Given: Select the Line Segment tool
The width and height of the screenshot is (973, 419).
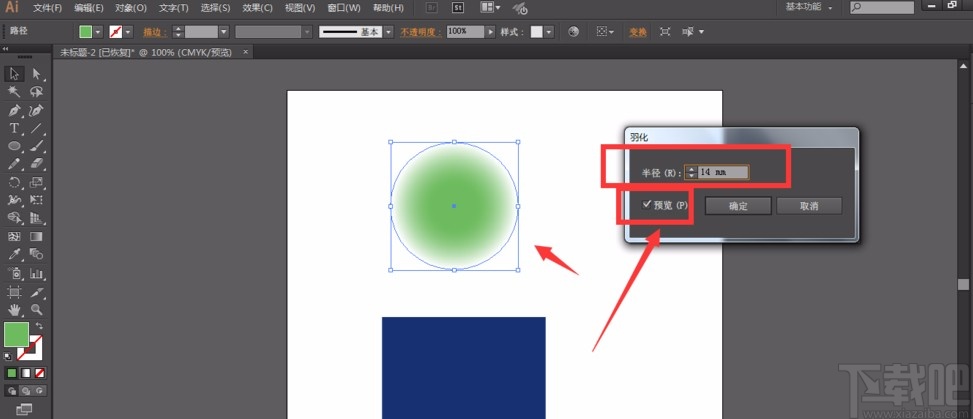Looking at the screenshot, I should 36,128.
